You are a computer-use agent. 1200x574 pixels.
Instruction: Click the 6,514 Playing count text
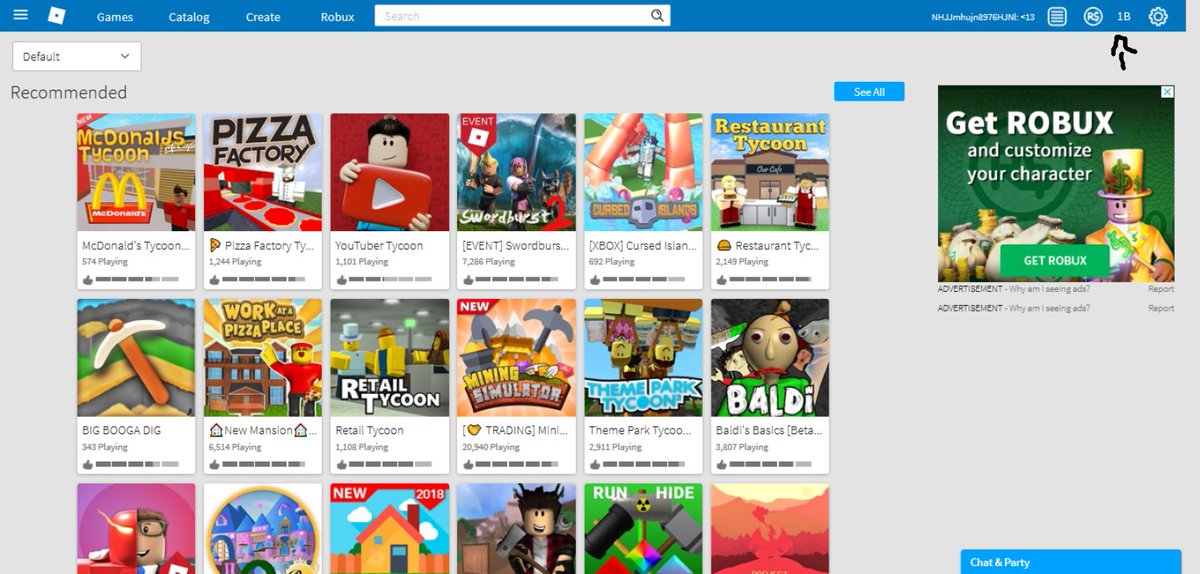[x=235, y=447]
